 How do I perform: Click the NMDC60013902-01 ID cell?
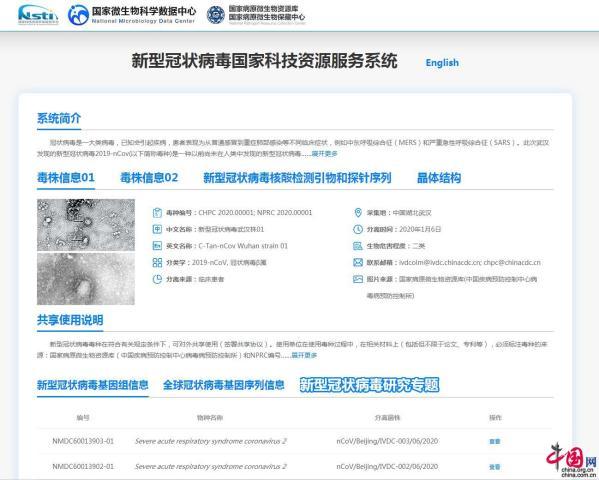coord(83,467)
